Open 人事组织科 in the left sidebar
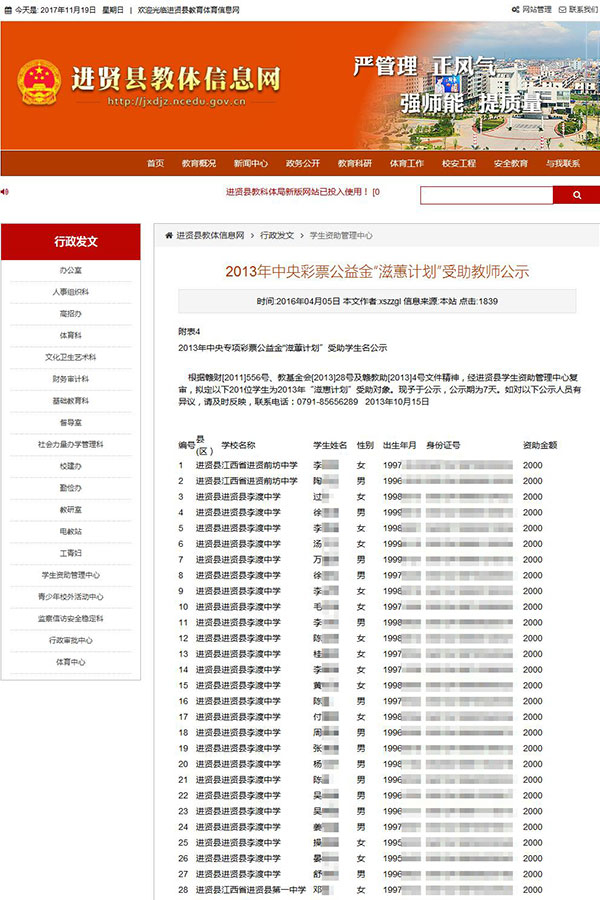 (x=70, y=292)
